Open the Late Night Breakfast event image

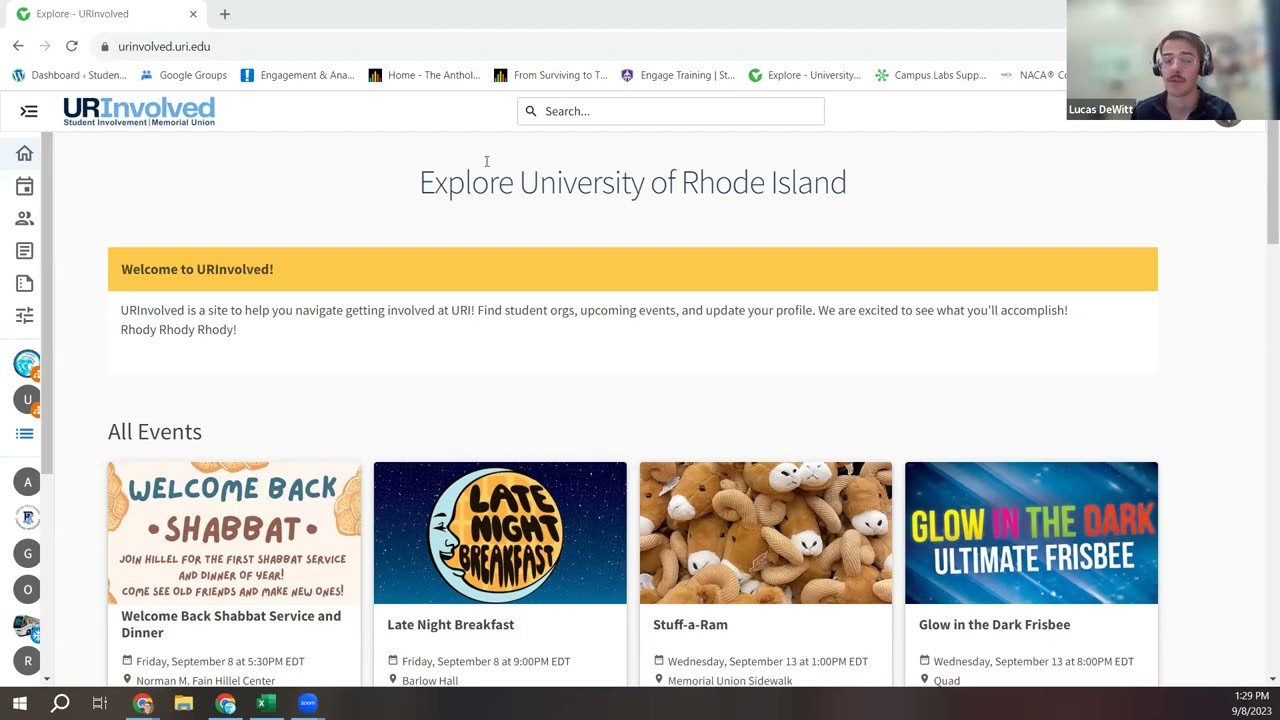click(x=500, y=533)
